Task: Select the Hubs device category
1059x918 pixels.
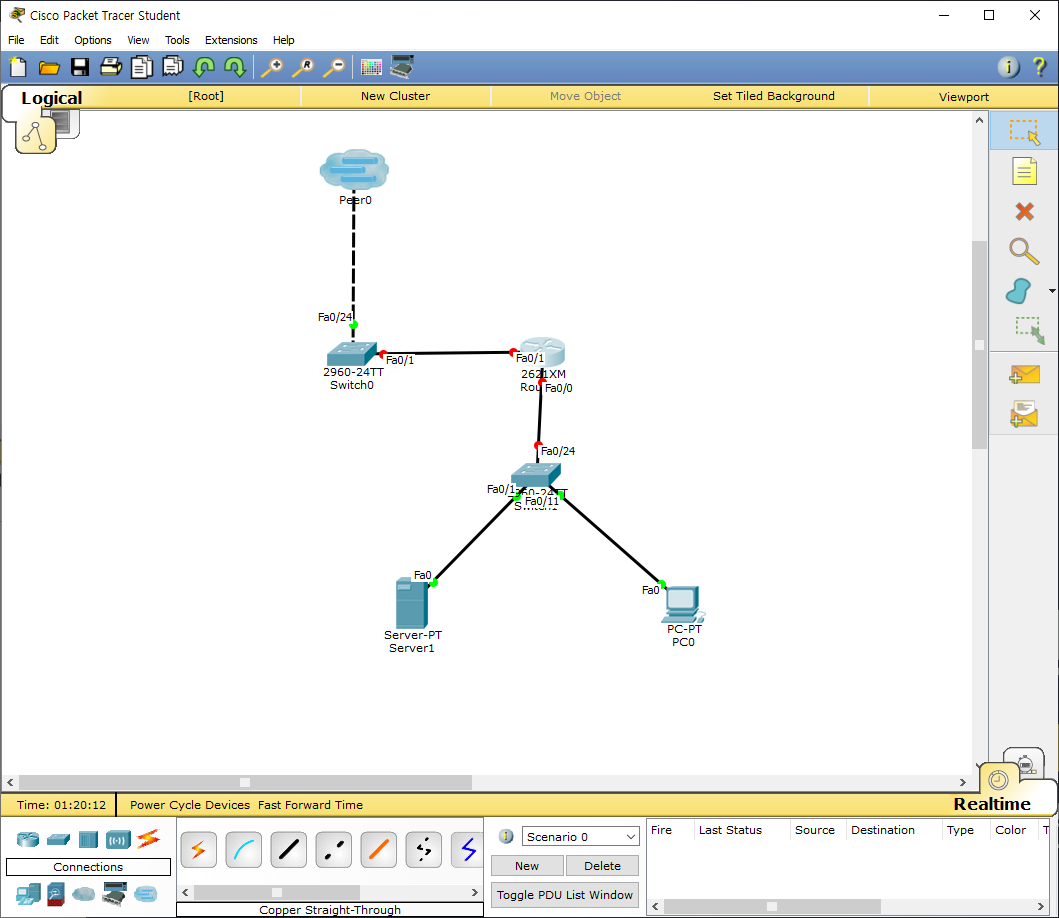Action: point(88,840)
